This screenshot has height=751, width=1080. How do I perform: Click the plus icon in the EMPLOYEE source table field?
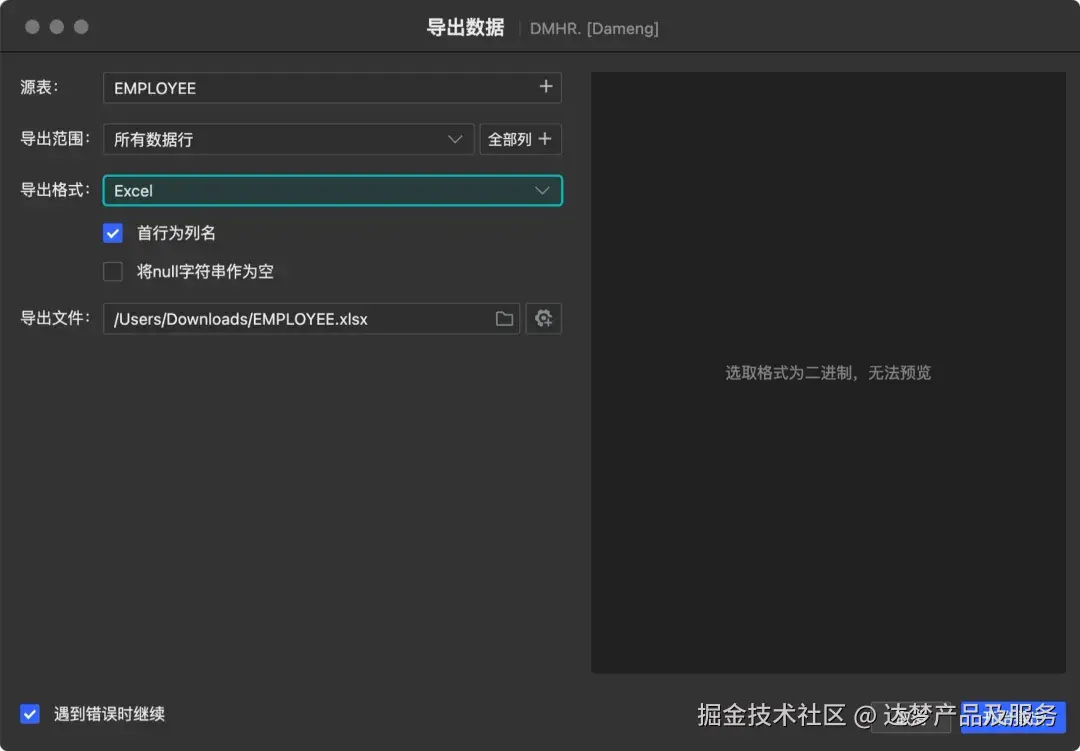click(546, 87)
